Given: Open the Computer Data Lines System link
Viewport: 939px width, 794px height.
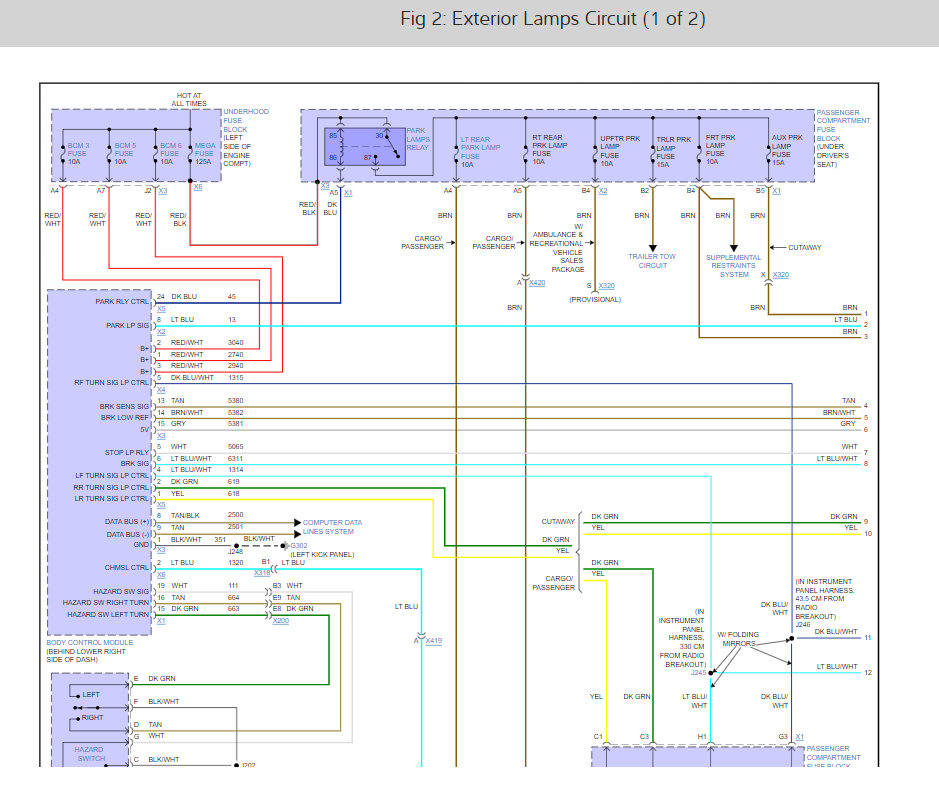Looking at the screenshot, I should click(x=332, y=527).
